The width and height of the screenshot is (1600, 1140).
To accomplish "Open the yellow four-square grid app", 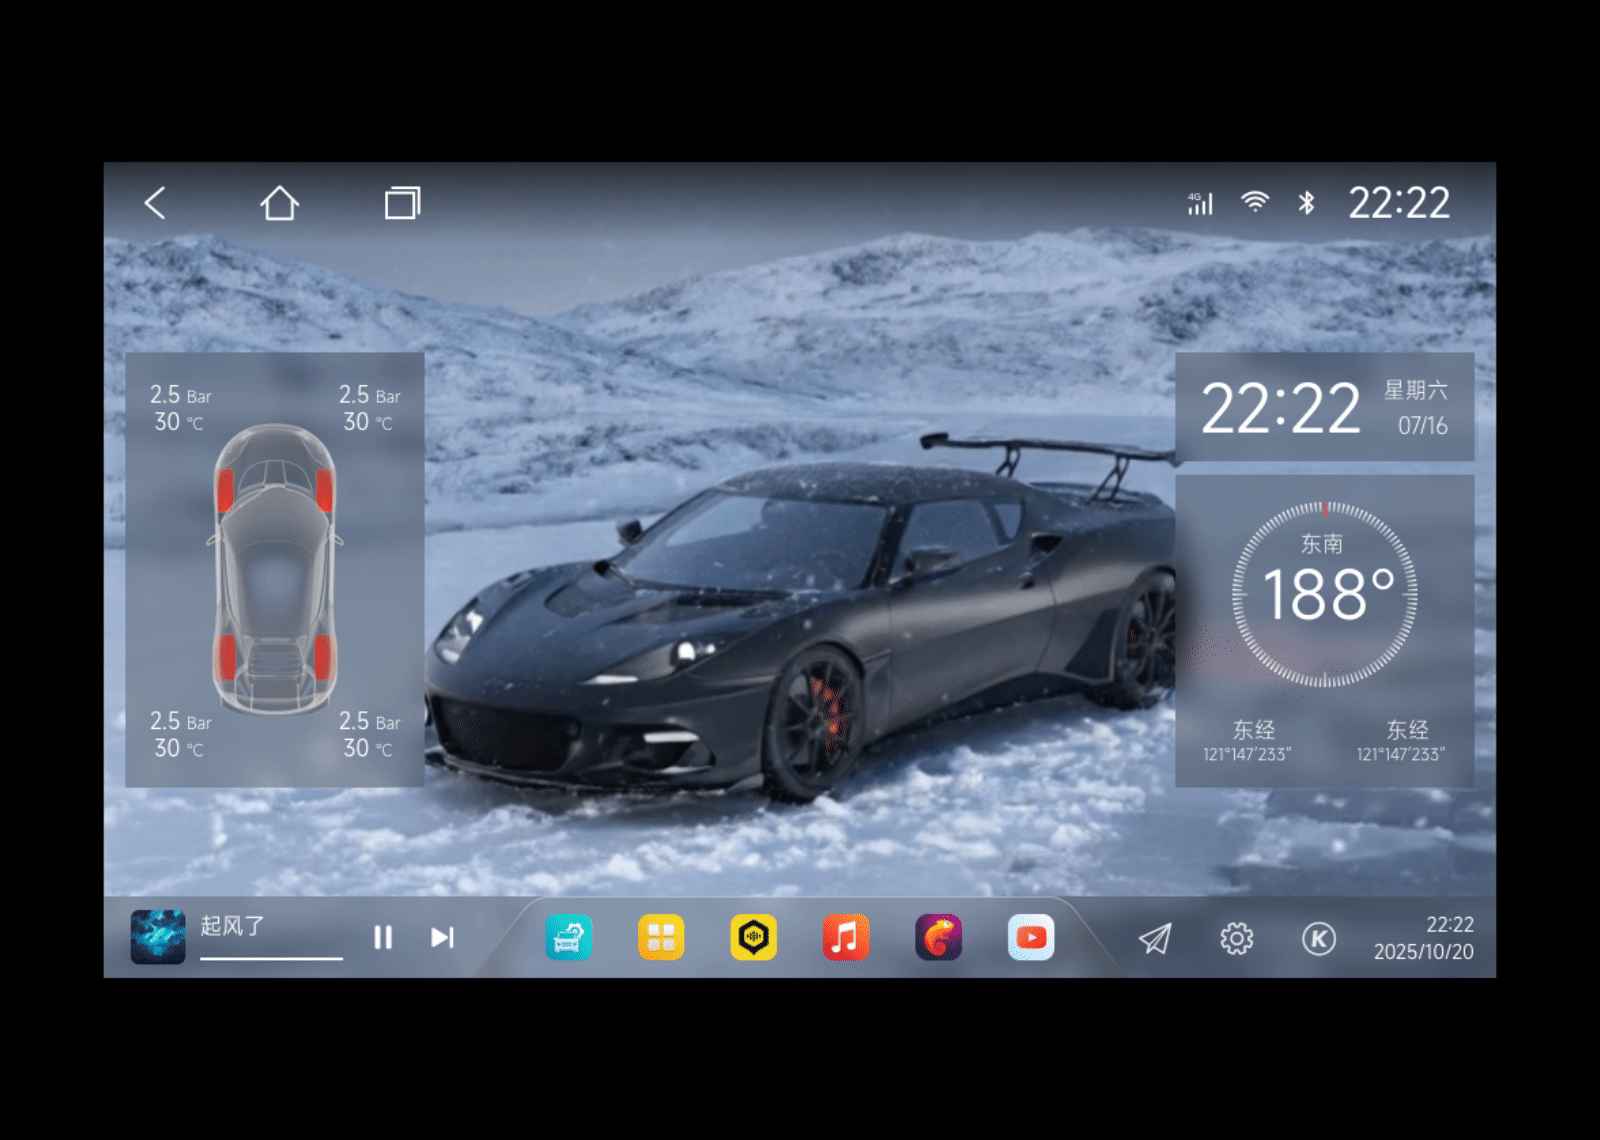I will 661,937.
